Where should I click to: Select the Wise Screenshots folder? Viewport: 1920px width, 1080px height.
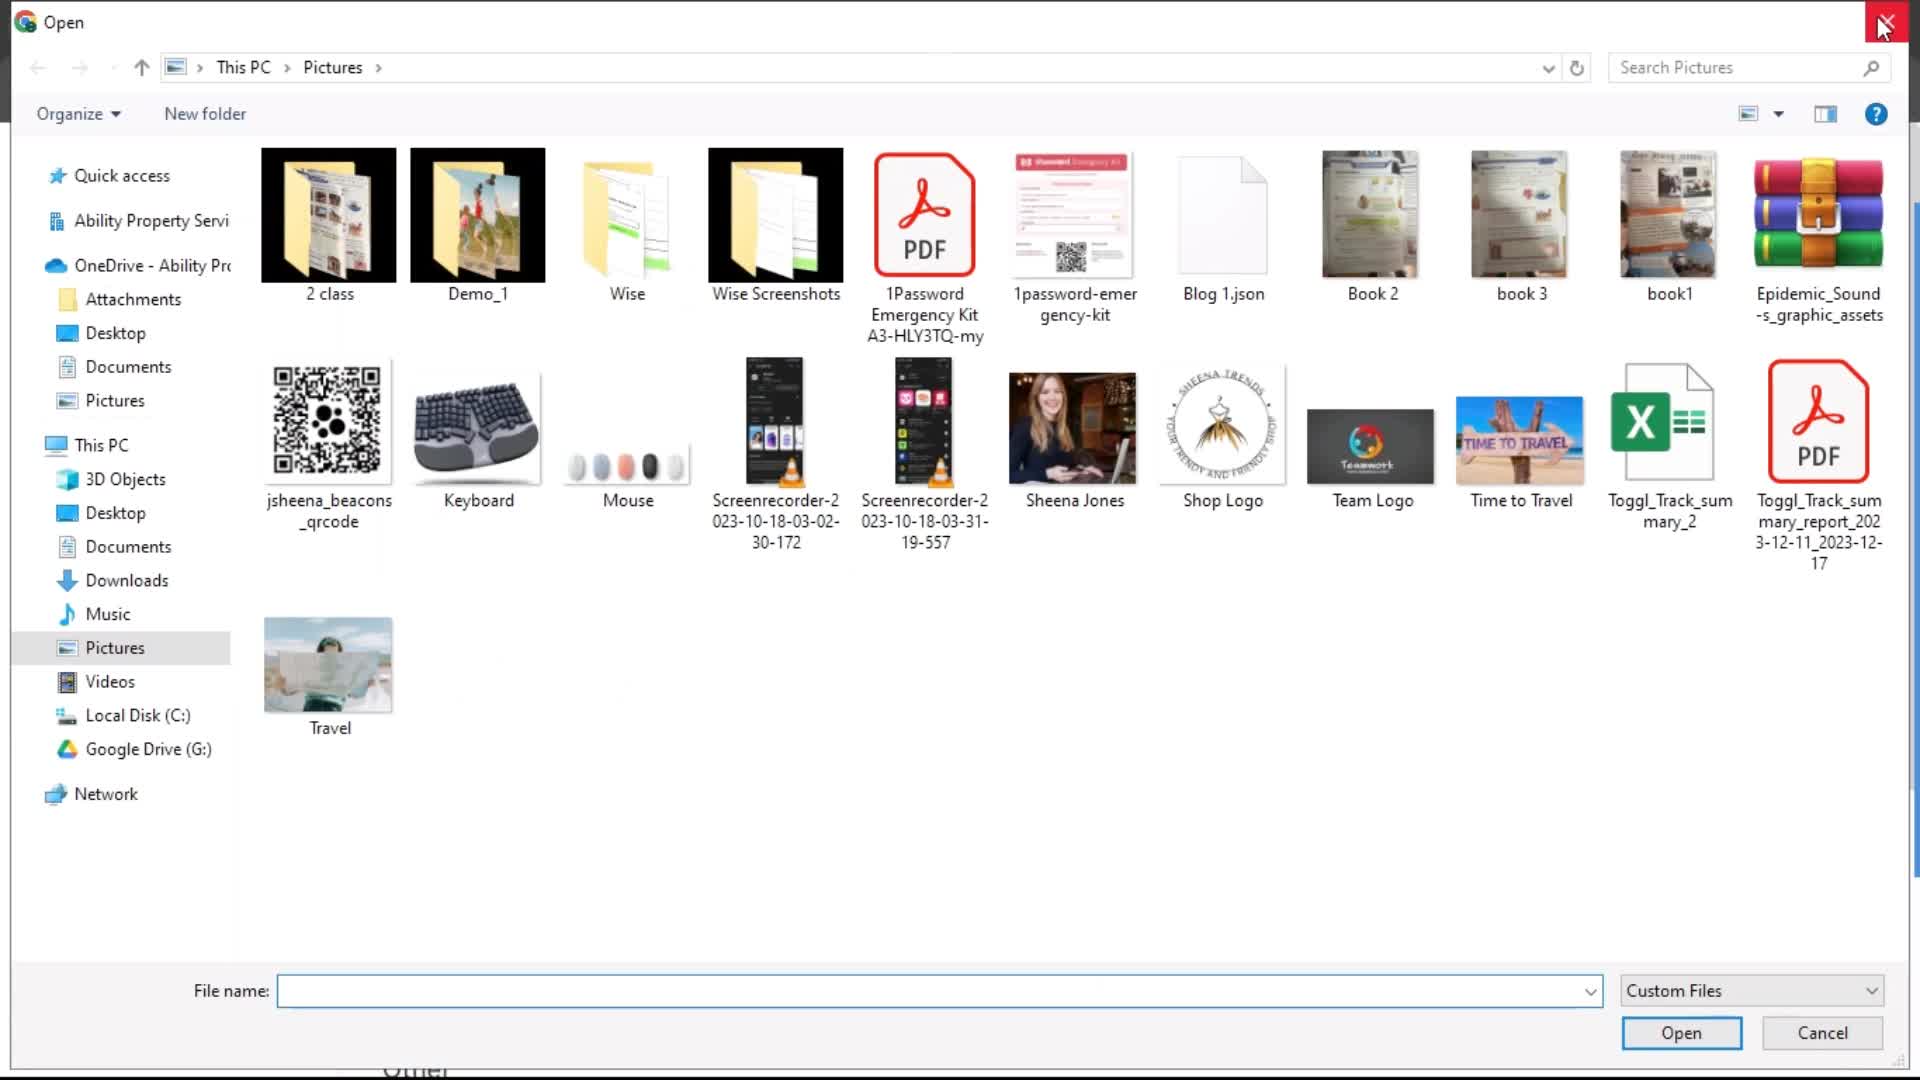click(776, 227)
